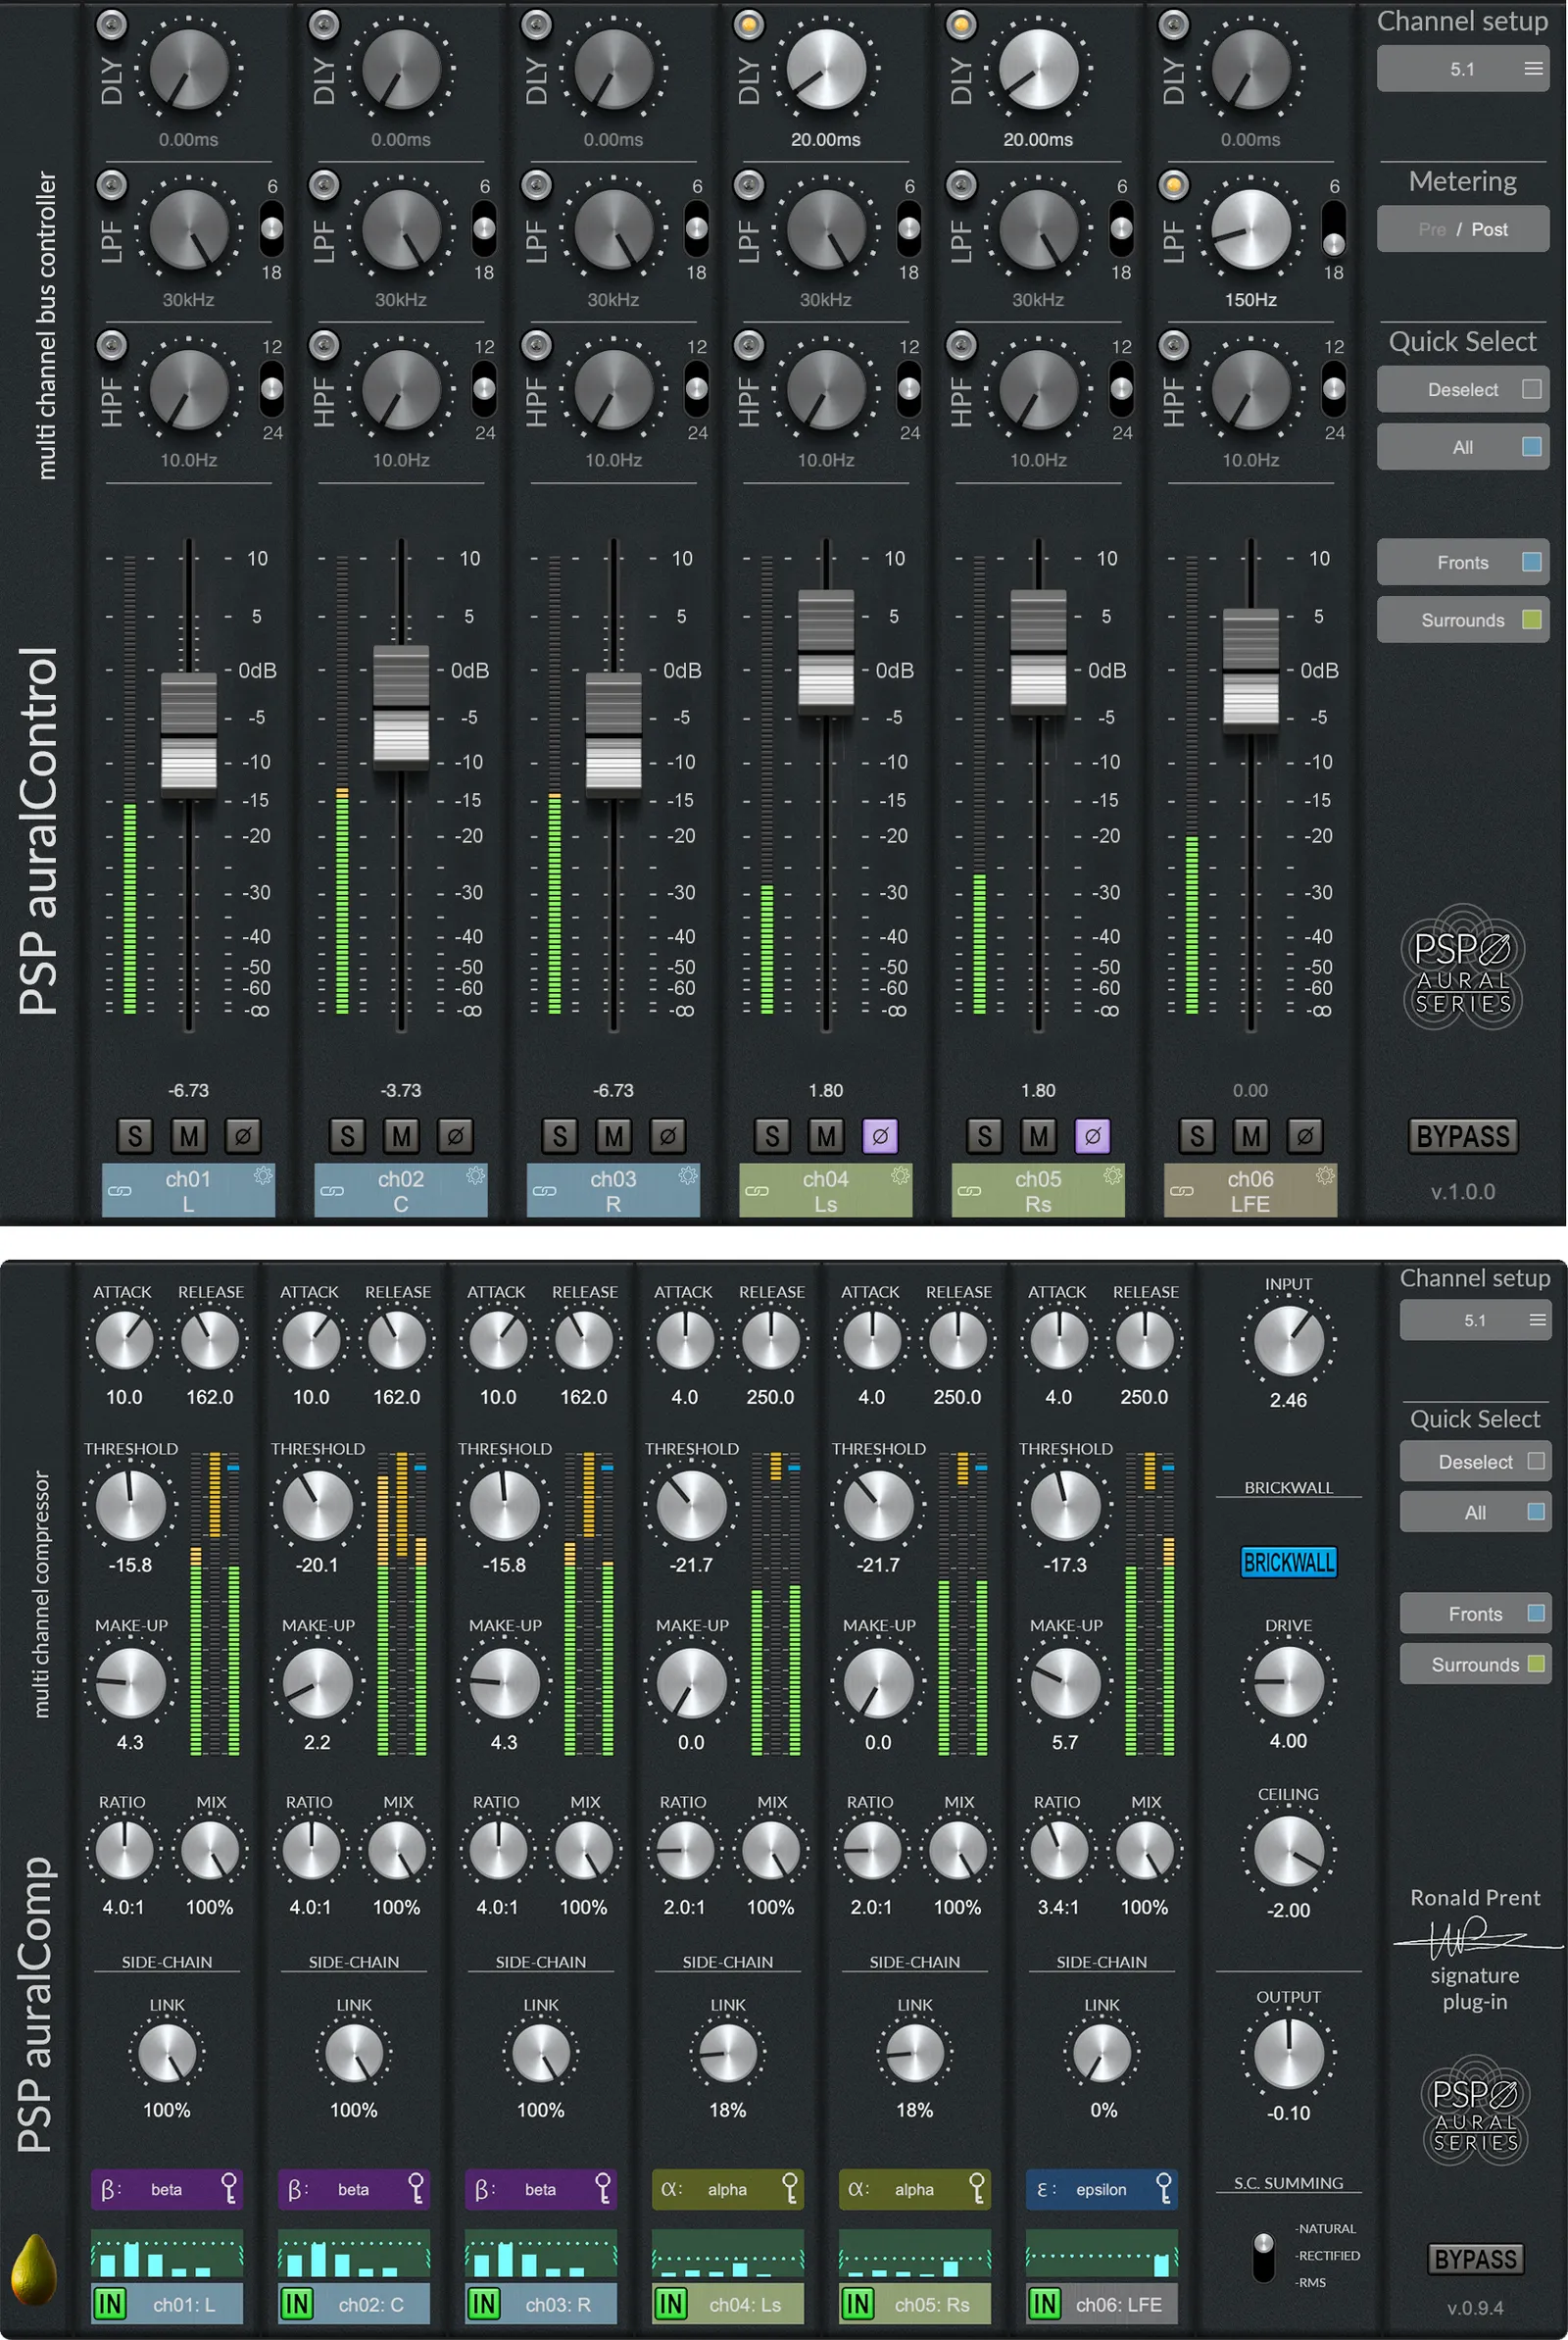The image size is (1568, 2340).
Task: Toggle the BRICKWALL limiter in auralComp
Action: [x=1288, y=1562]
